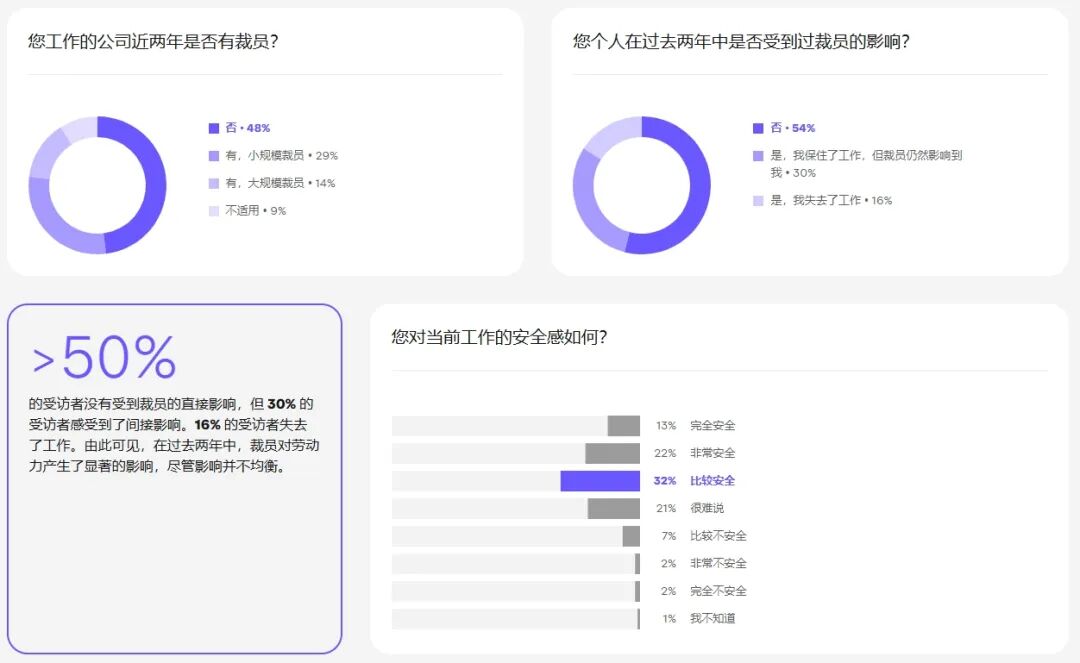Click the 22% value in the bar chart

[665, 453]
